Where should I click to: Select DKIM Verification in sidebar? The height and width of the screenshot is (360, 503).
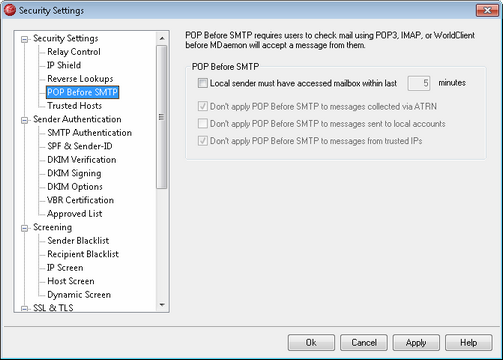(x=82, y=160)
